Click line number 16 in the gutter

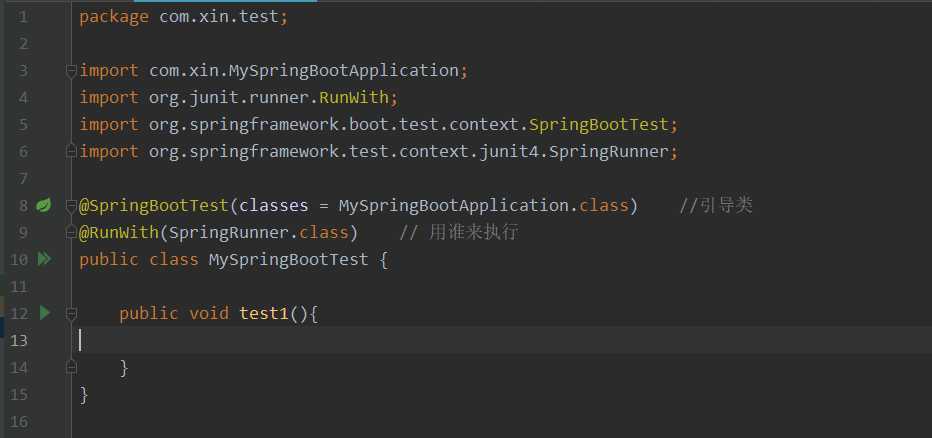point(18,421)
